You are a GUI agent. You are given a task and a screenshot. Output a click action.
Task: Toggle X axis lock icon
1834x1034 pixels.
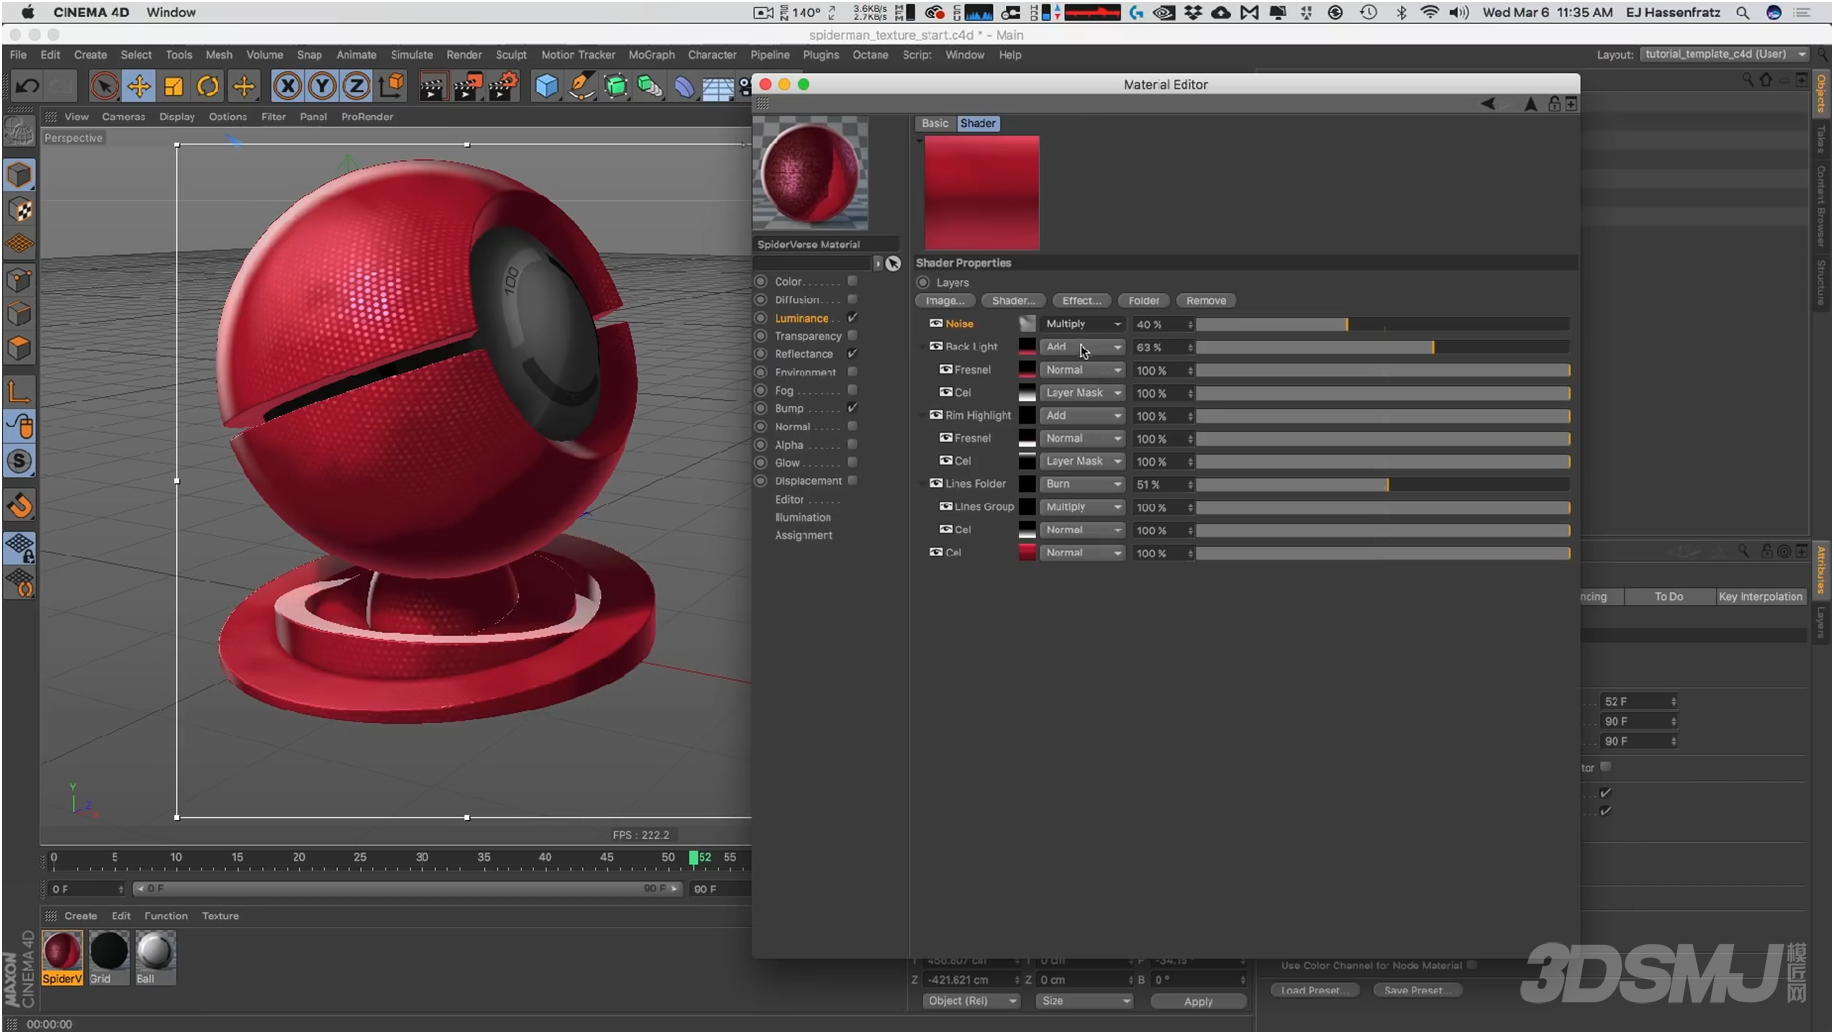tap(287, 86)
